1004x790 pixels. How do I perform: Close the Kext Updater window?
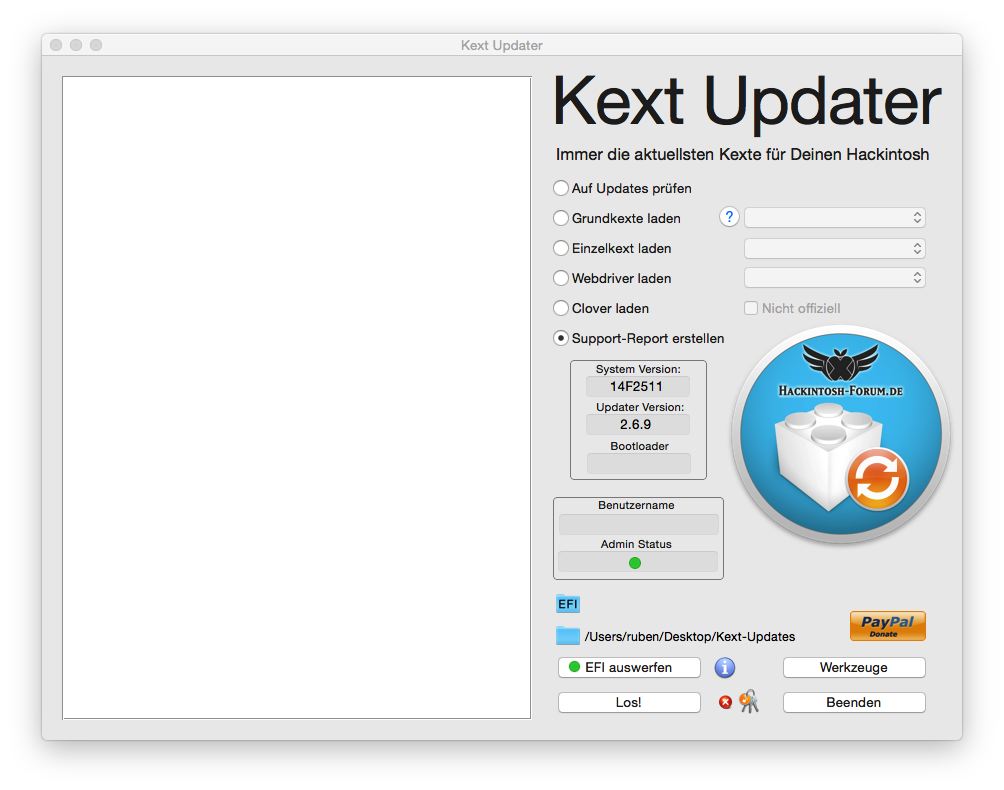click(x=56, y=45)
